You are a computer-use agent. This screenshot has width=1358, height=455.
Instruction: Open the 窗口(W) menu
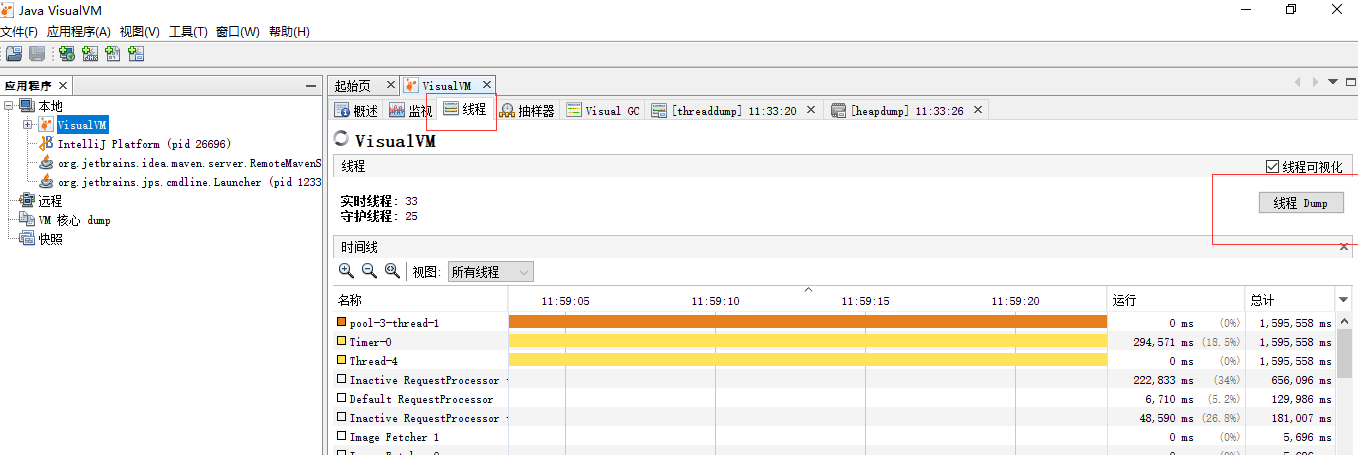tap(238, 32)
